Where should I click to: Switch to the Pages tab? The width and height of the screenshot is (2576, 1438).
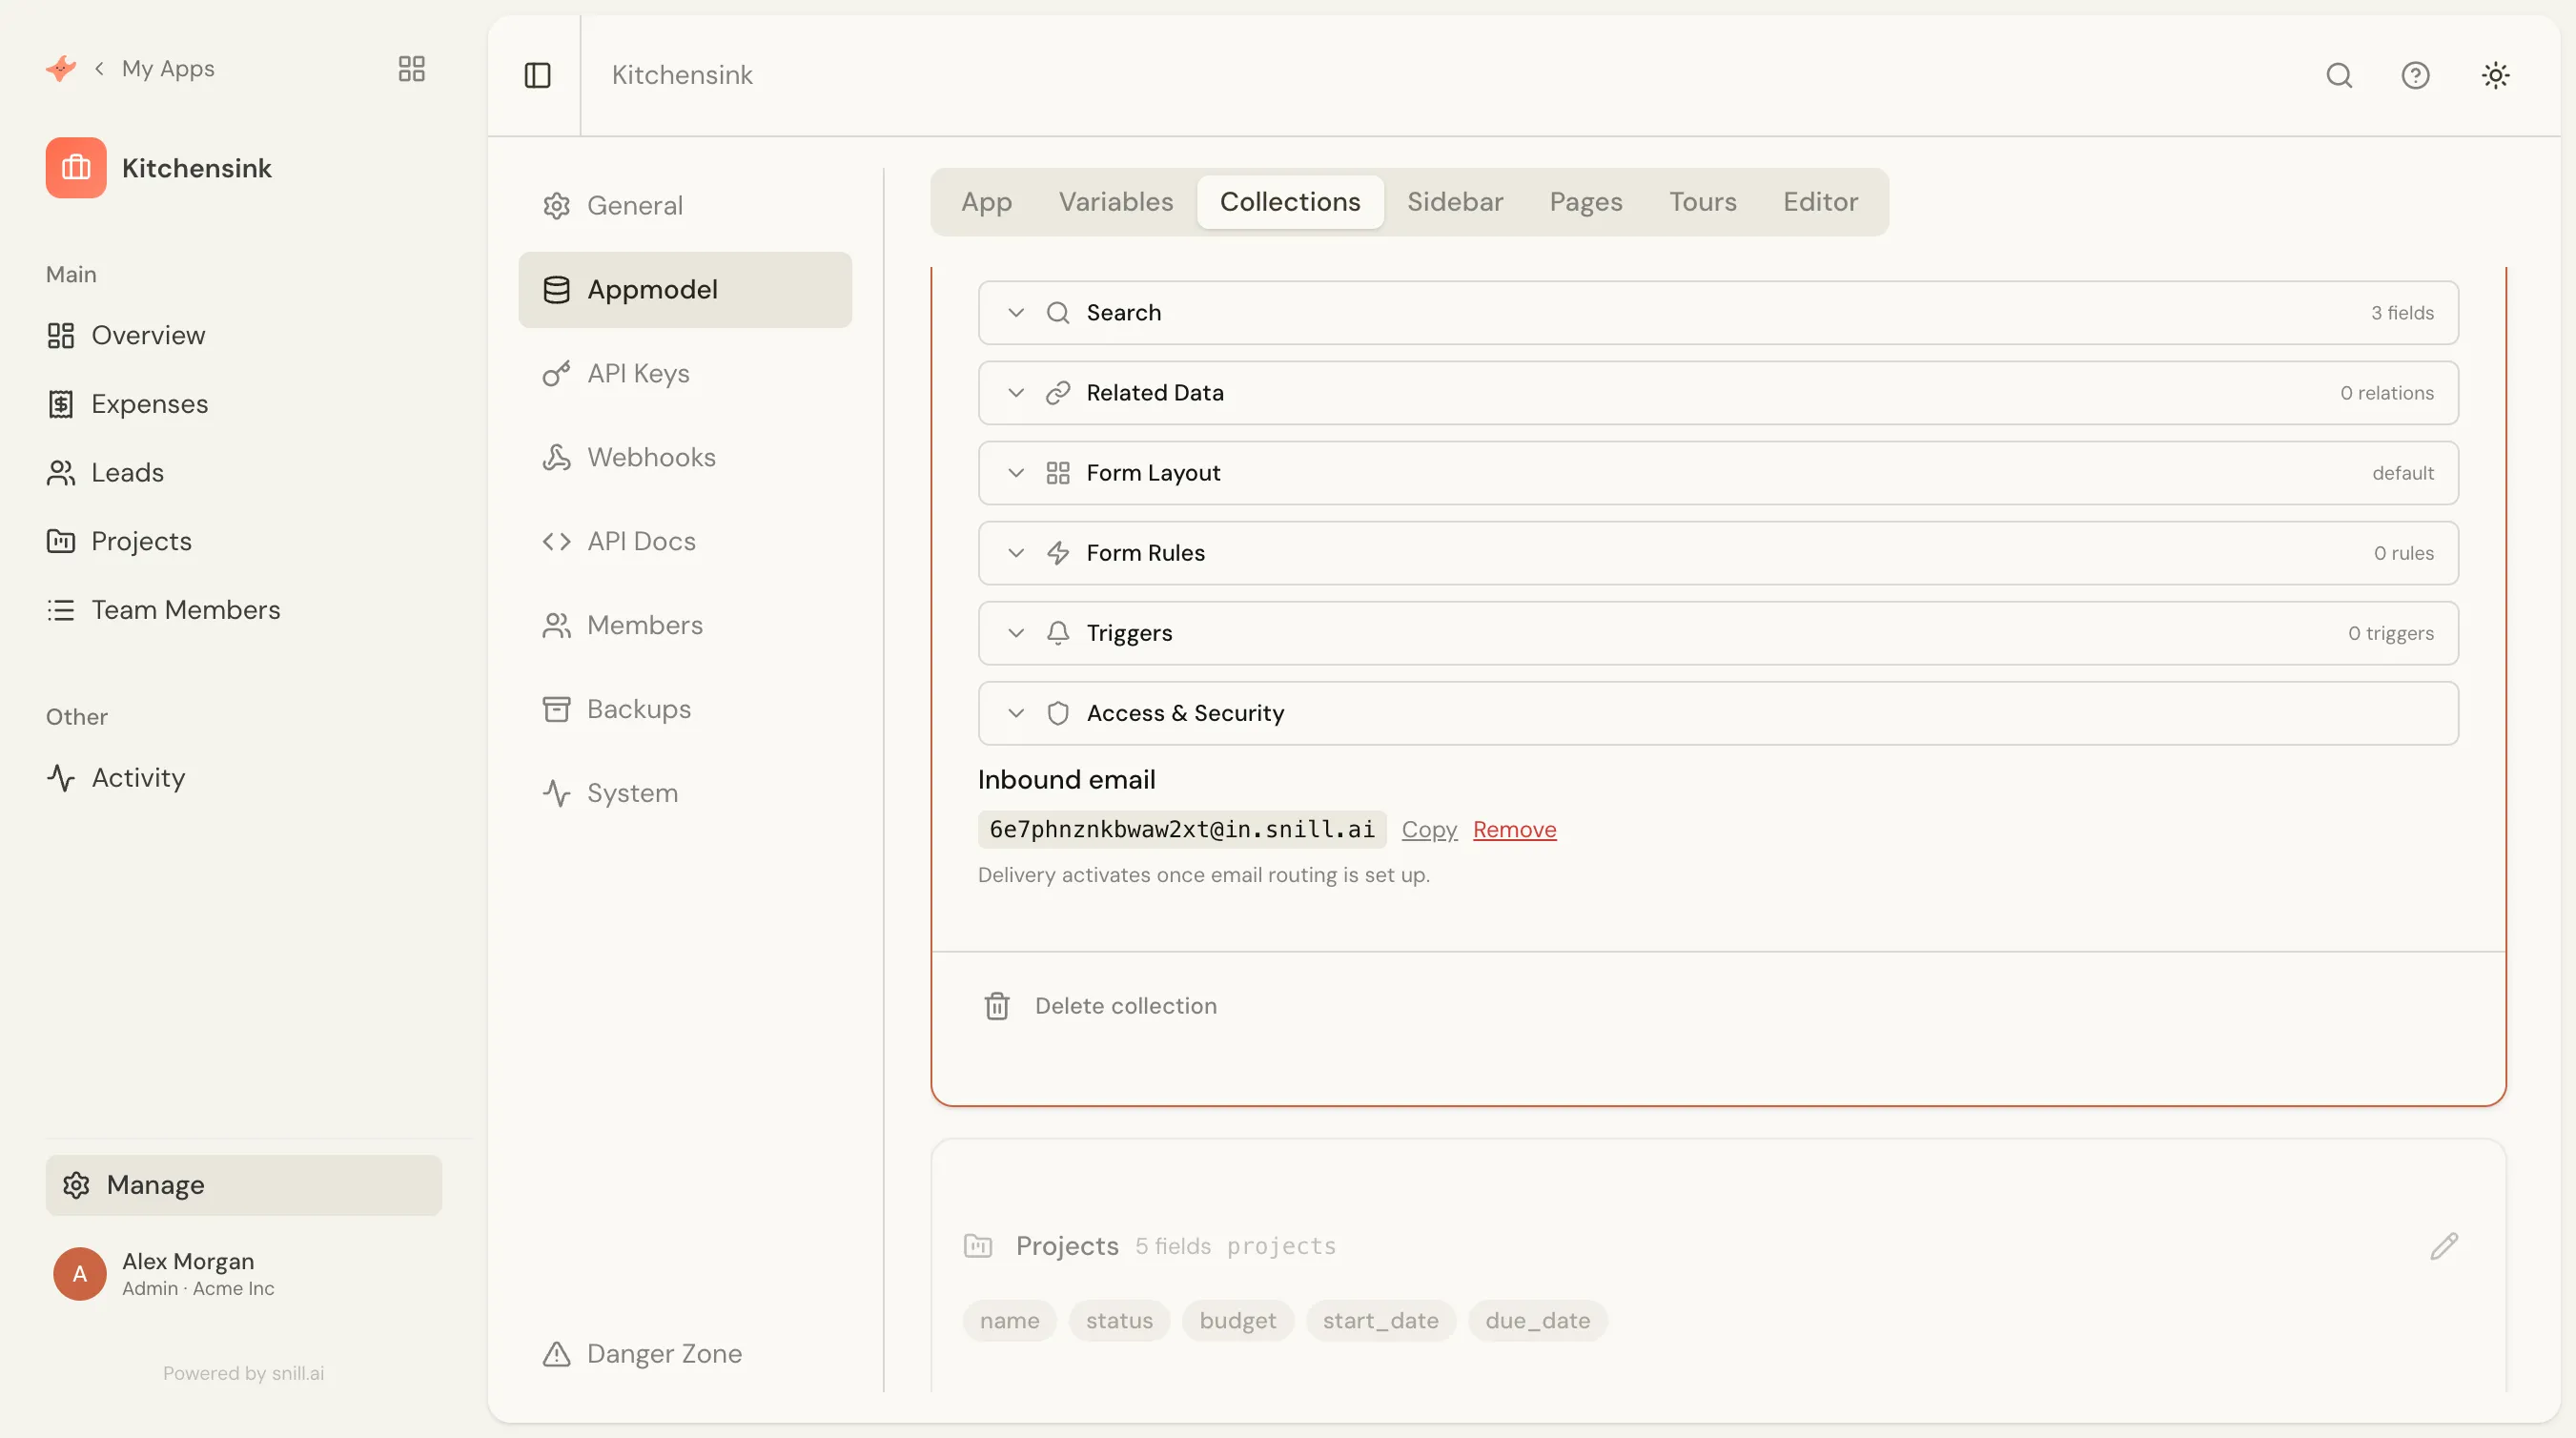(x=1586, y=202)
